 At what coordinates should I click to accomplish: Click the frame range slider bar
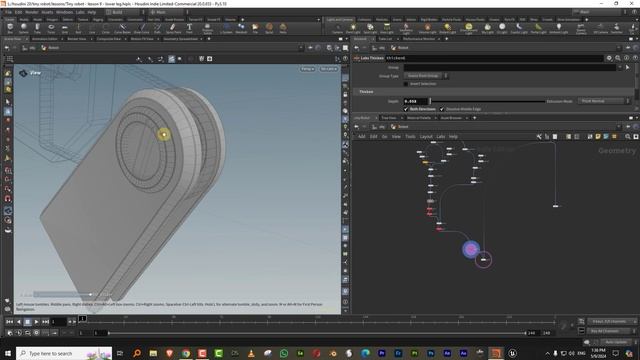coord(317,333)
